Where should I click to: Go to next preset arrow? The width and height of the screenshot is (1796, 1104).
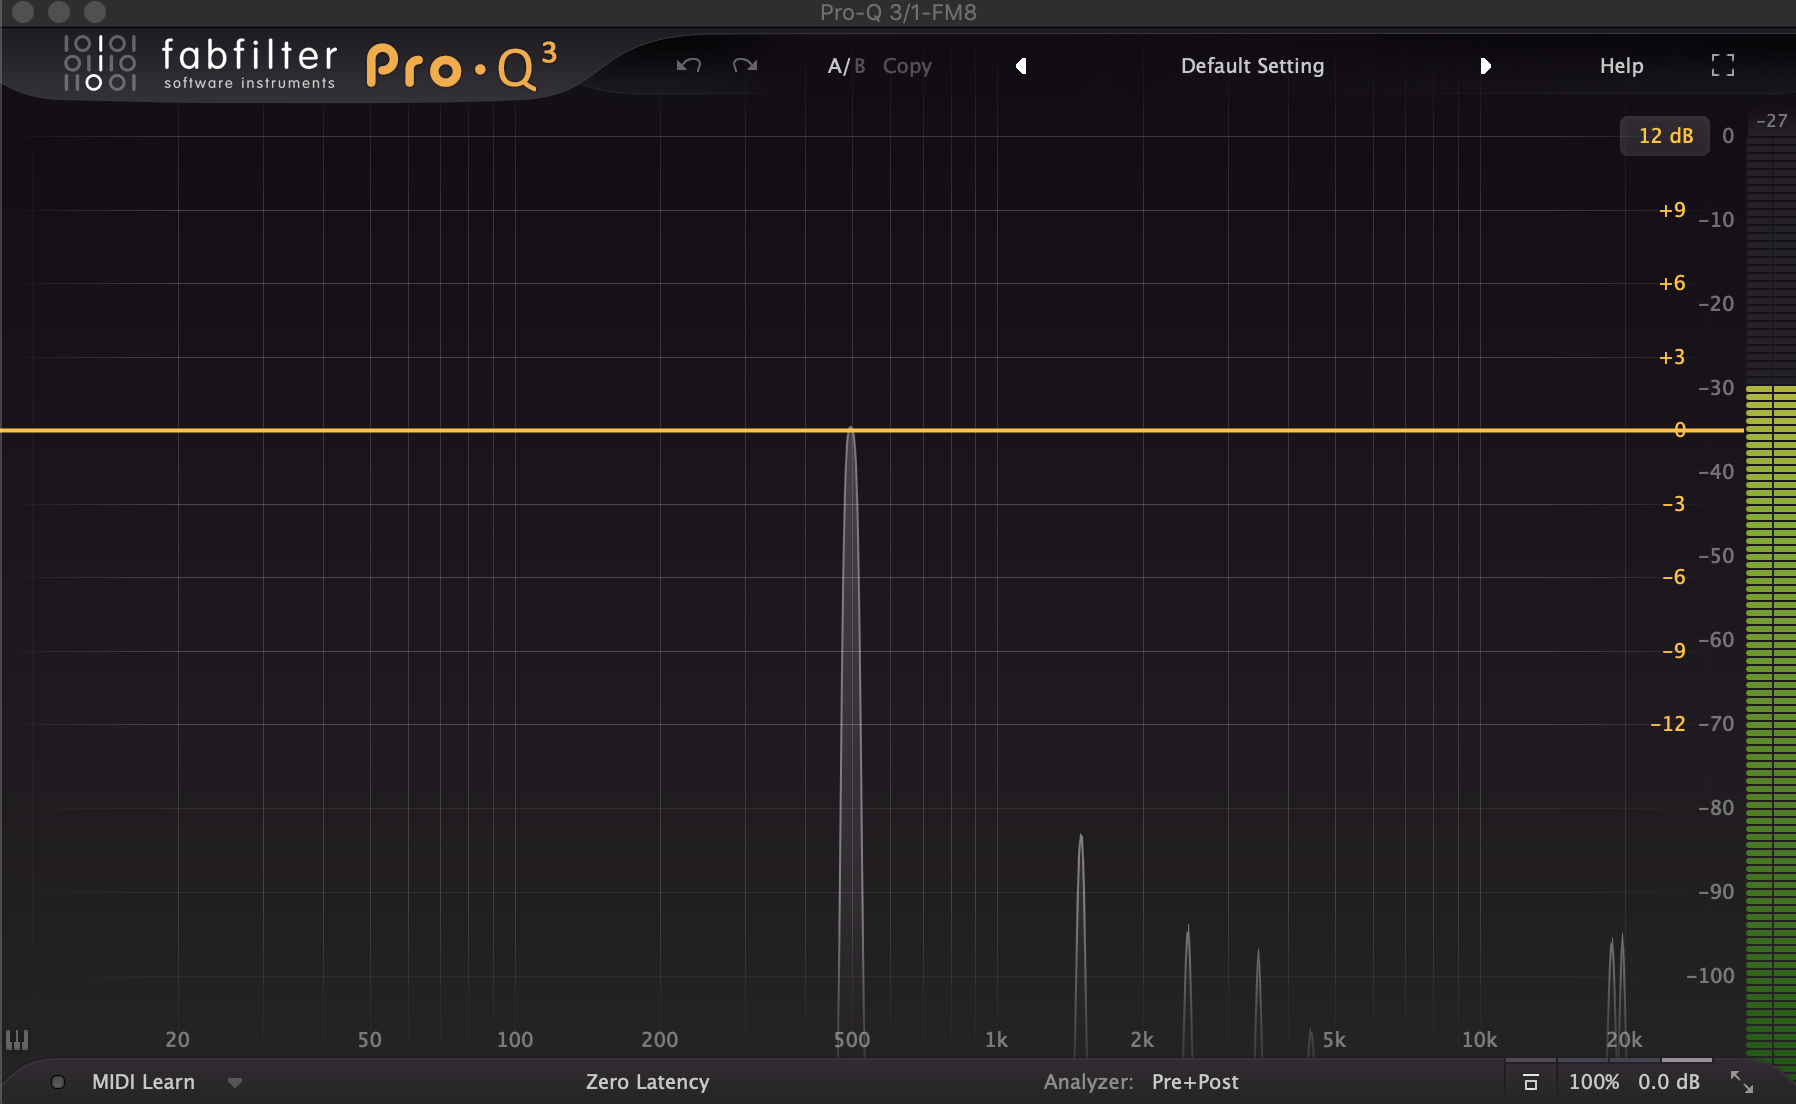click(x=1485, y=66)
